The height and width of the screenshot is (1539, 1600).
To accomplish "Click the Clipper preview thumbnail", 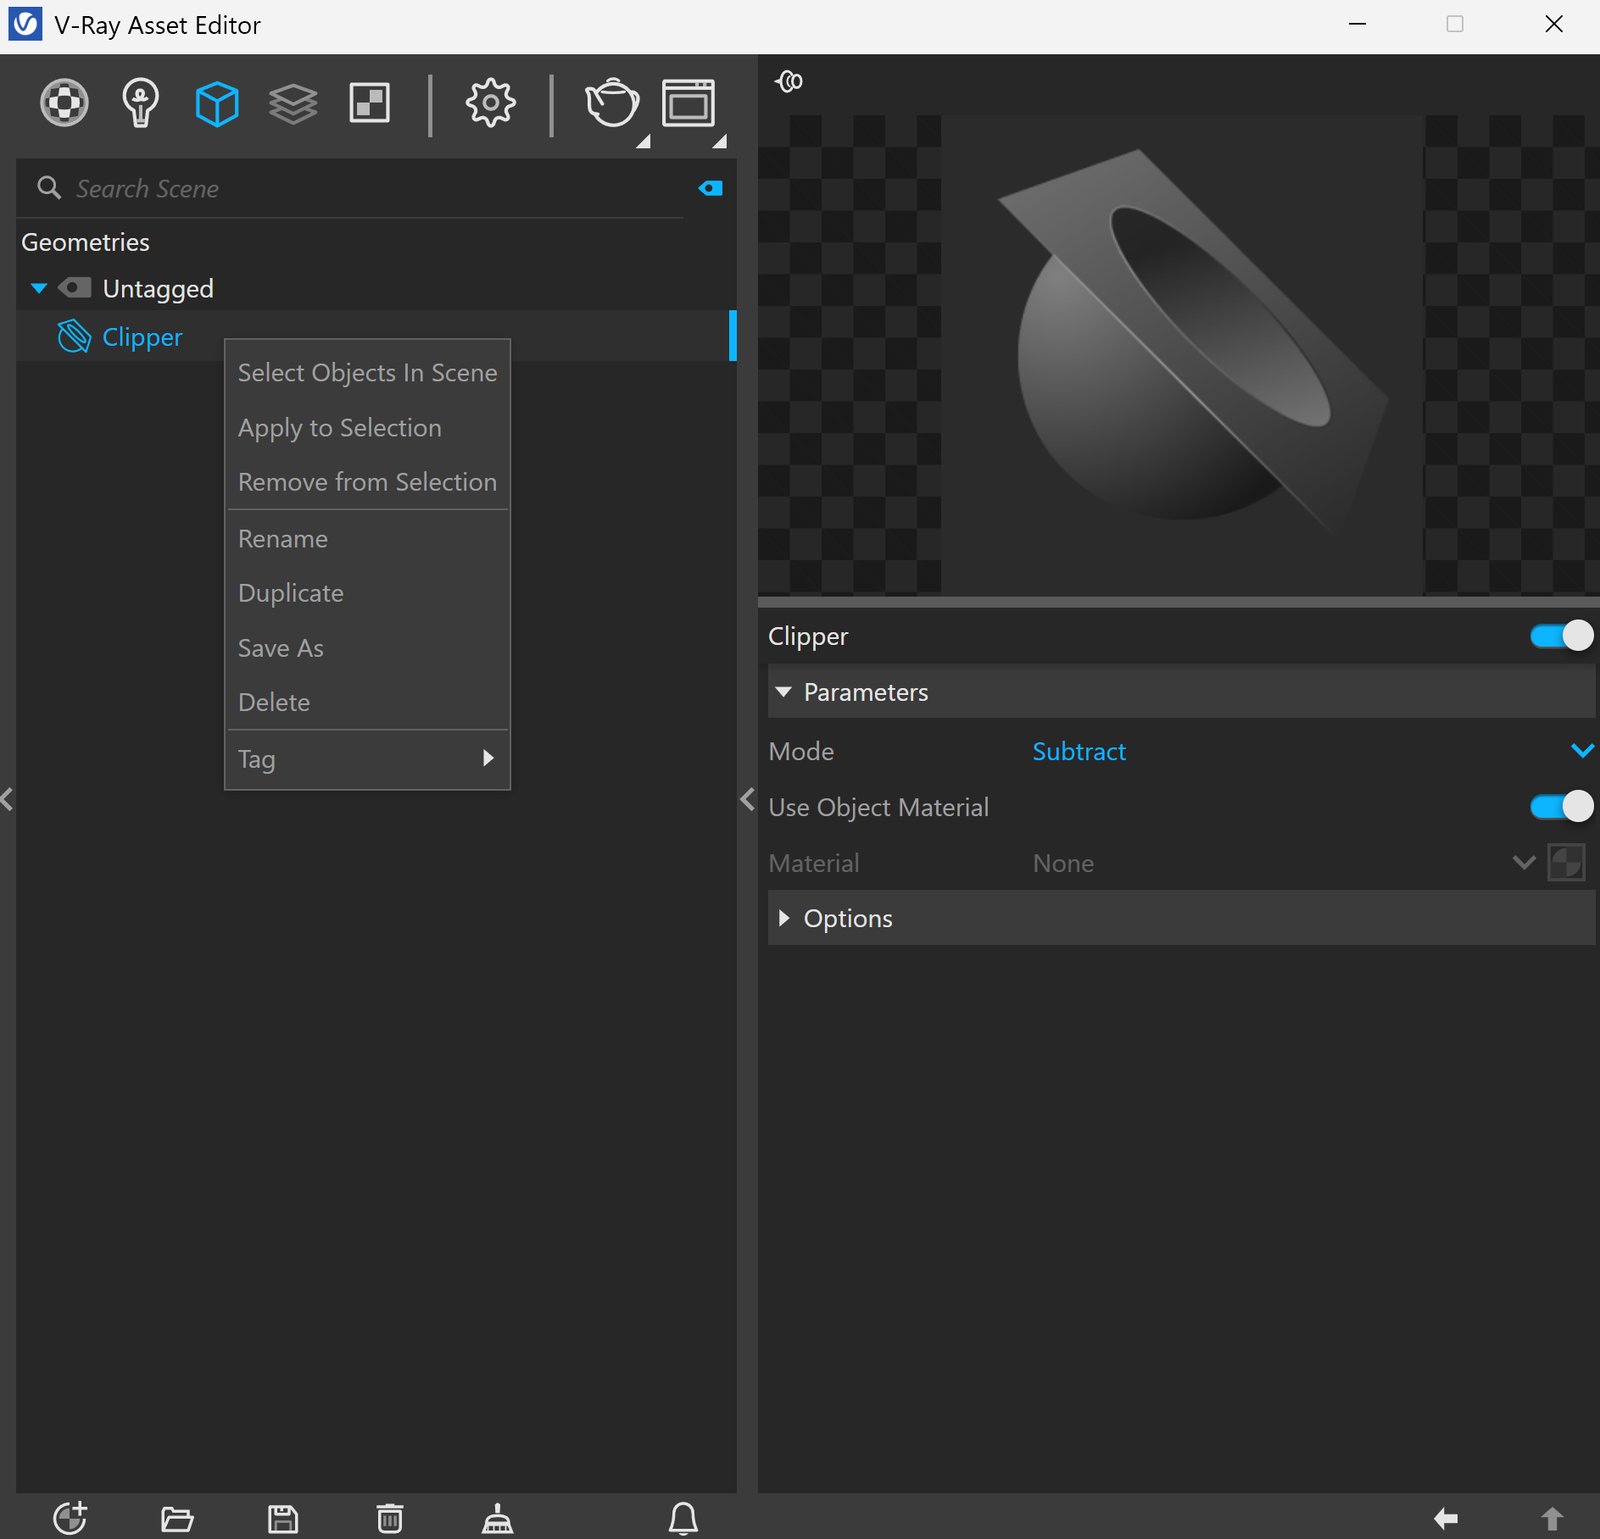I will coord(1182,355).
